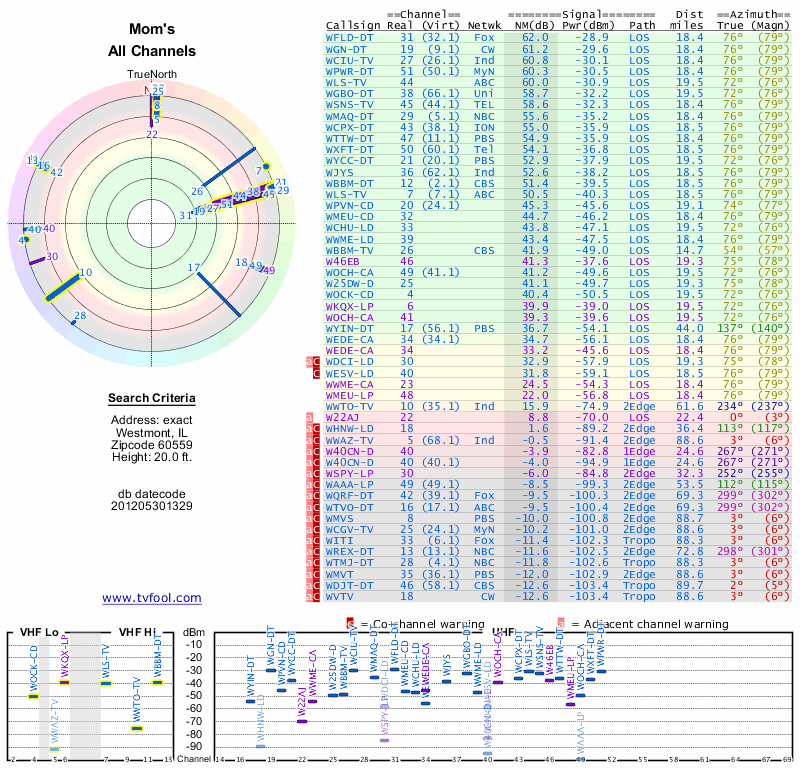Image resolution: width=800 pixels, height=768 pixels.
Task: Click the 234° true azimuth value
Action: click(730, 407)
